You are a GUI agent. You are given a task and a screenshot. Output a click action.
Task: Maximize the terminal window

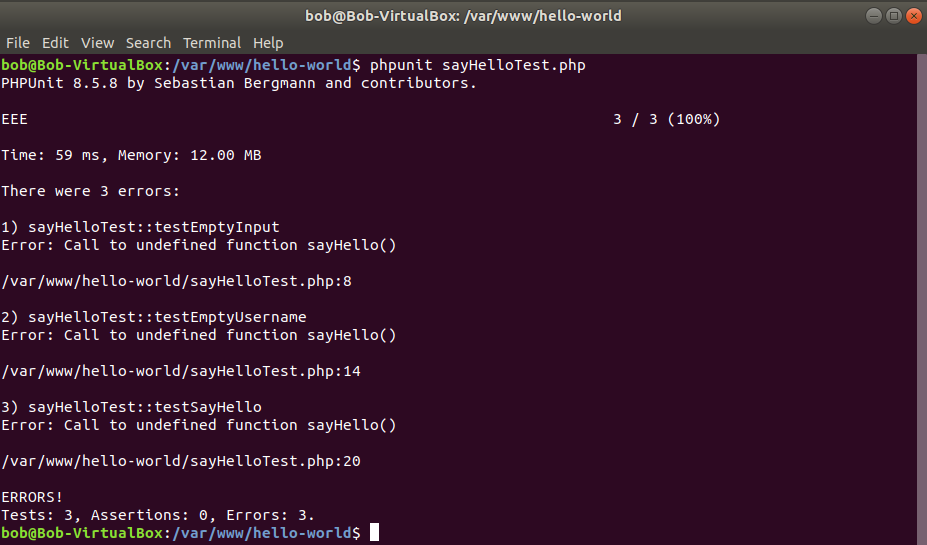894,15
